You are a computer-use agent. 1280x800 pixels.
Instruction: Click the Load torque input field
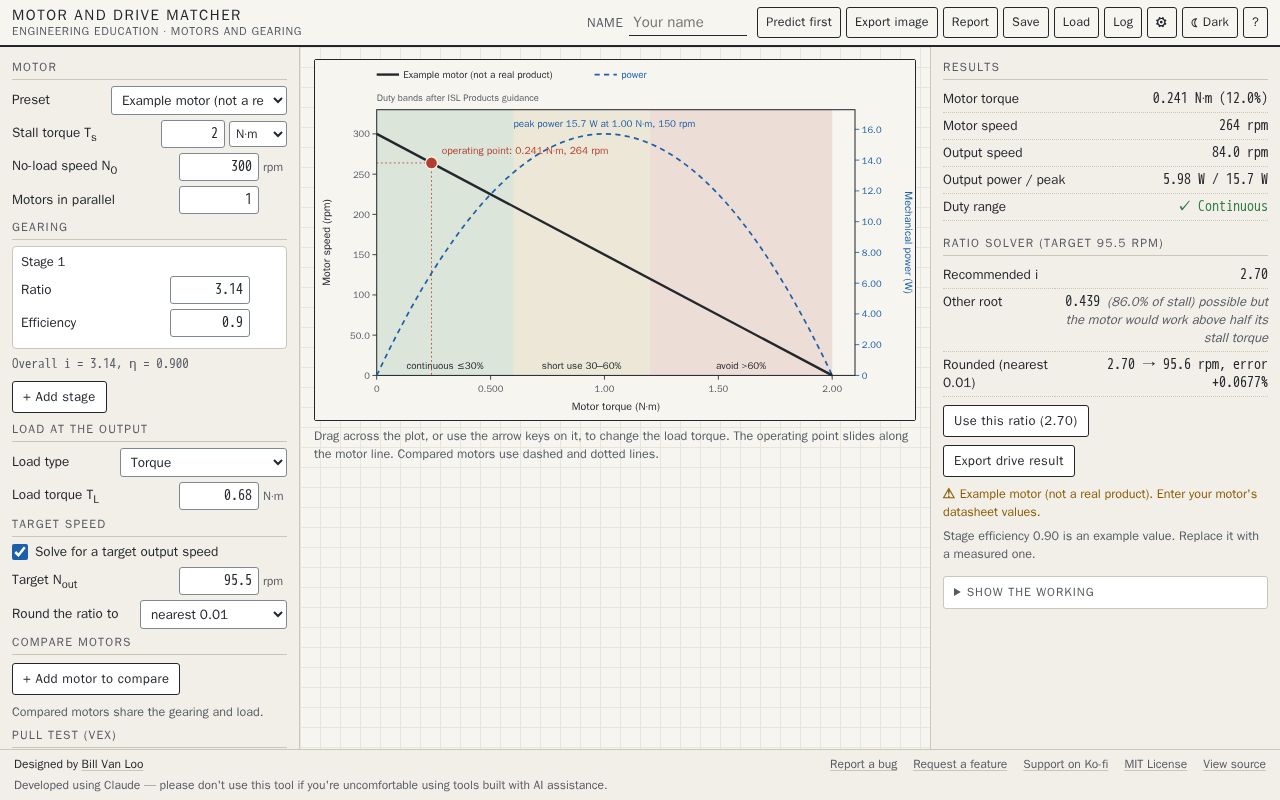[x=219, y=495]
